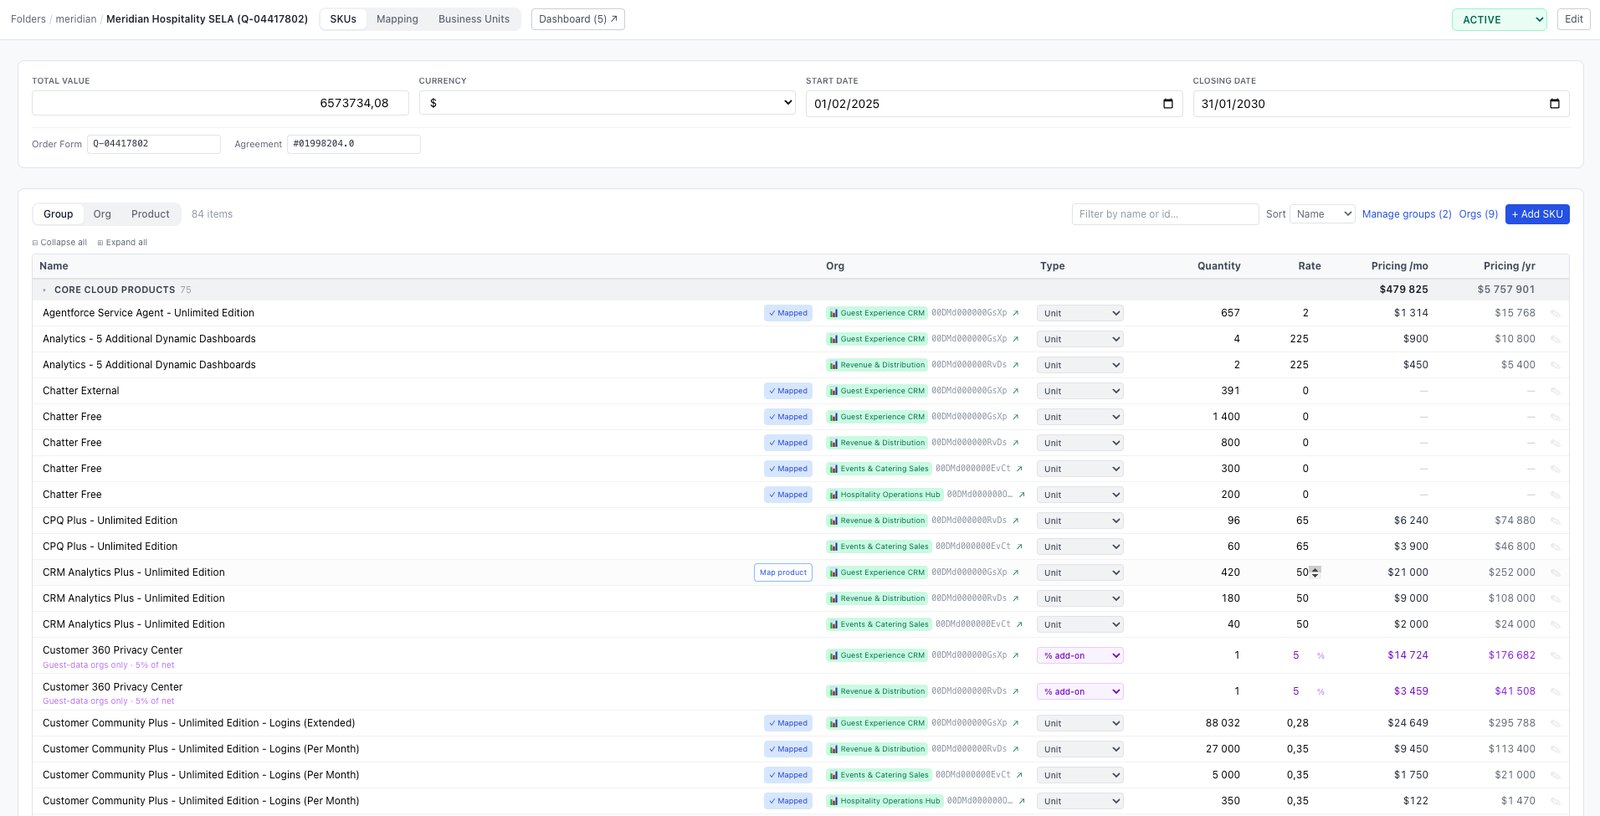This screenshot has width=1600, height=816.
Task: Open Revenue & Distribution link arrow in Chatter Free row
Action: coord(1015,443)
